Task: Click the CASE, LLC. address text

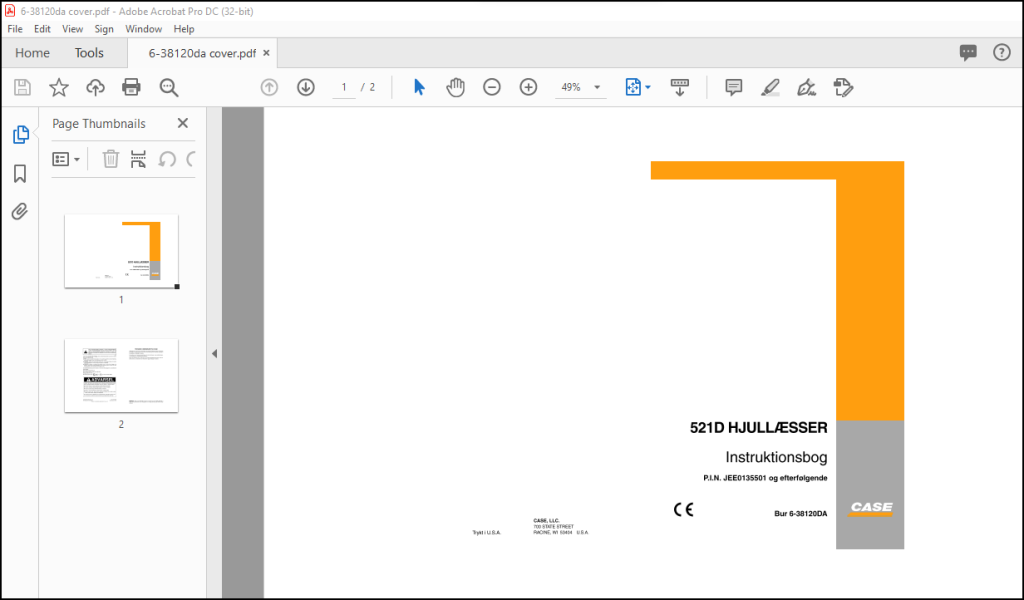Action: coord(560,527)
